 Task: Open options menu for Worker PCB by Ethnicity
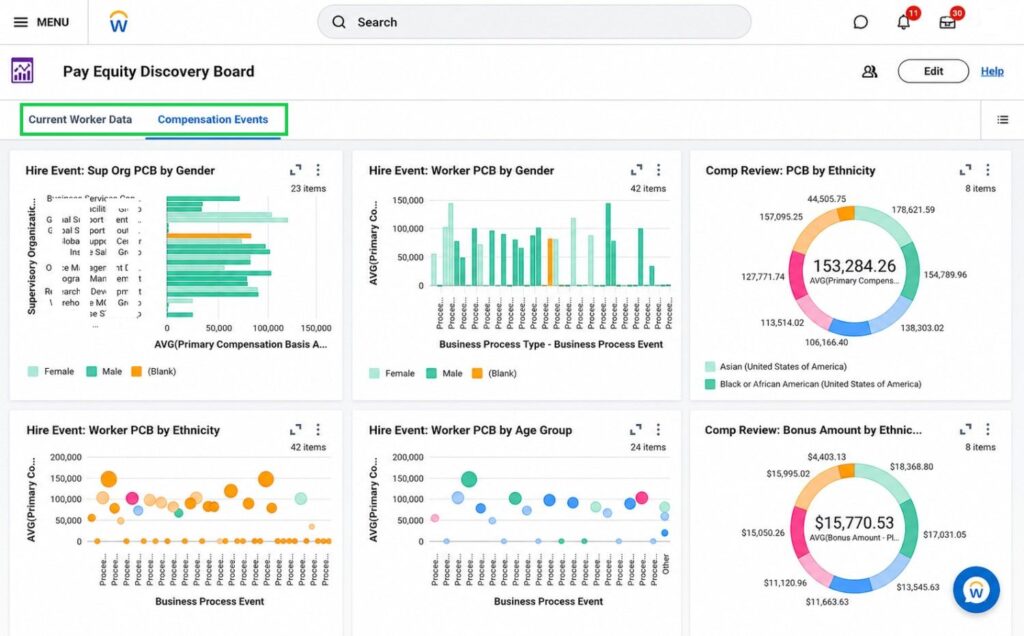(x=318, y=429)
